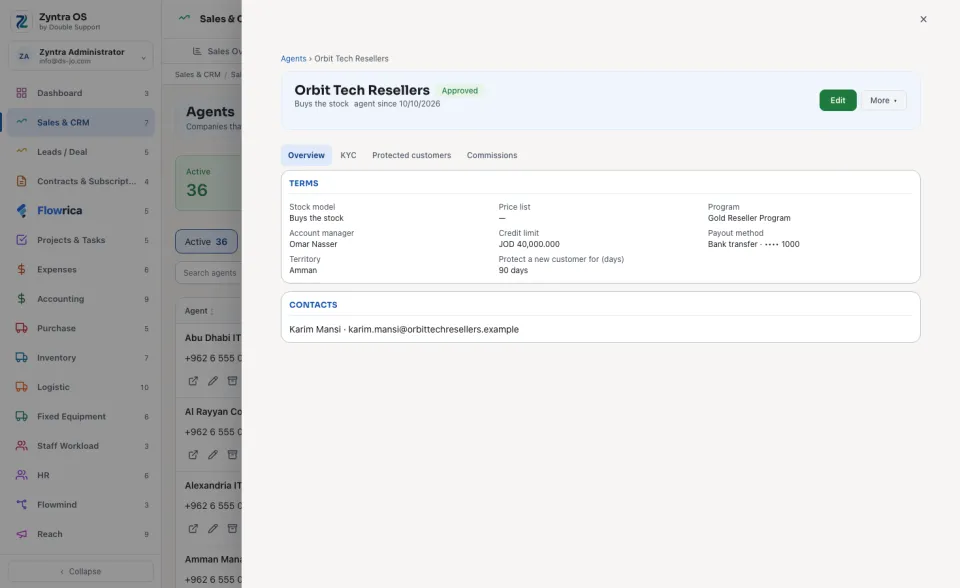The width and height of the screenshot is (960, 588).
Task: Click pencil edit icon for Al Rayyan Co
Action: tap(212, 455)
